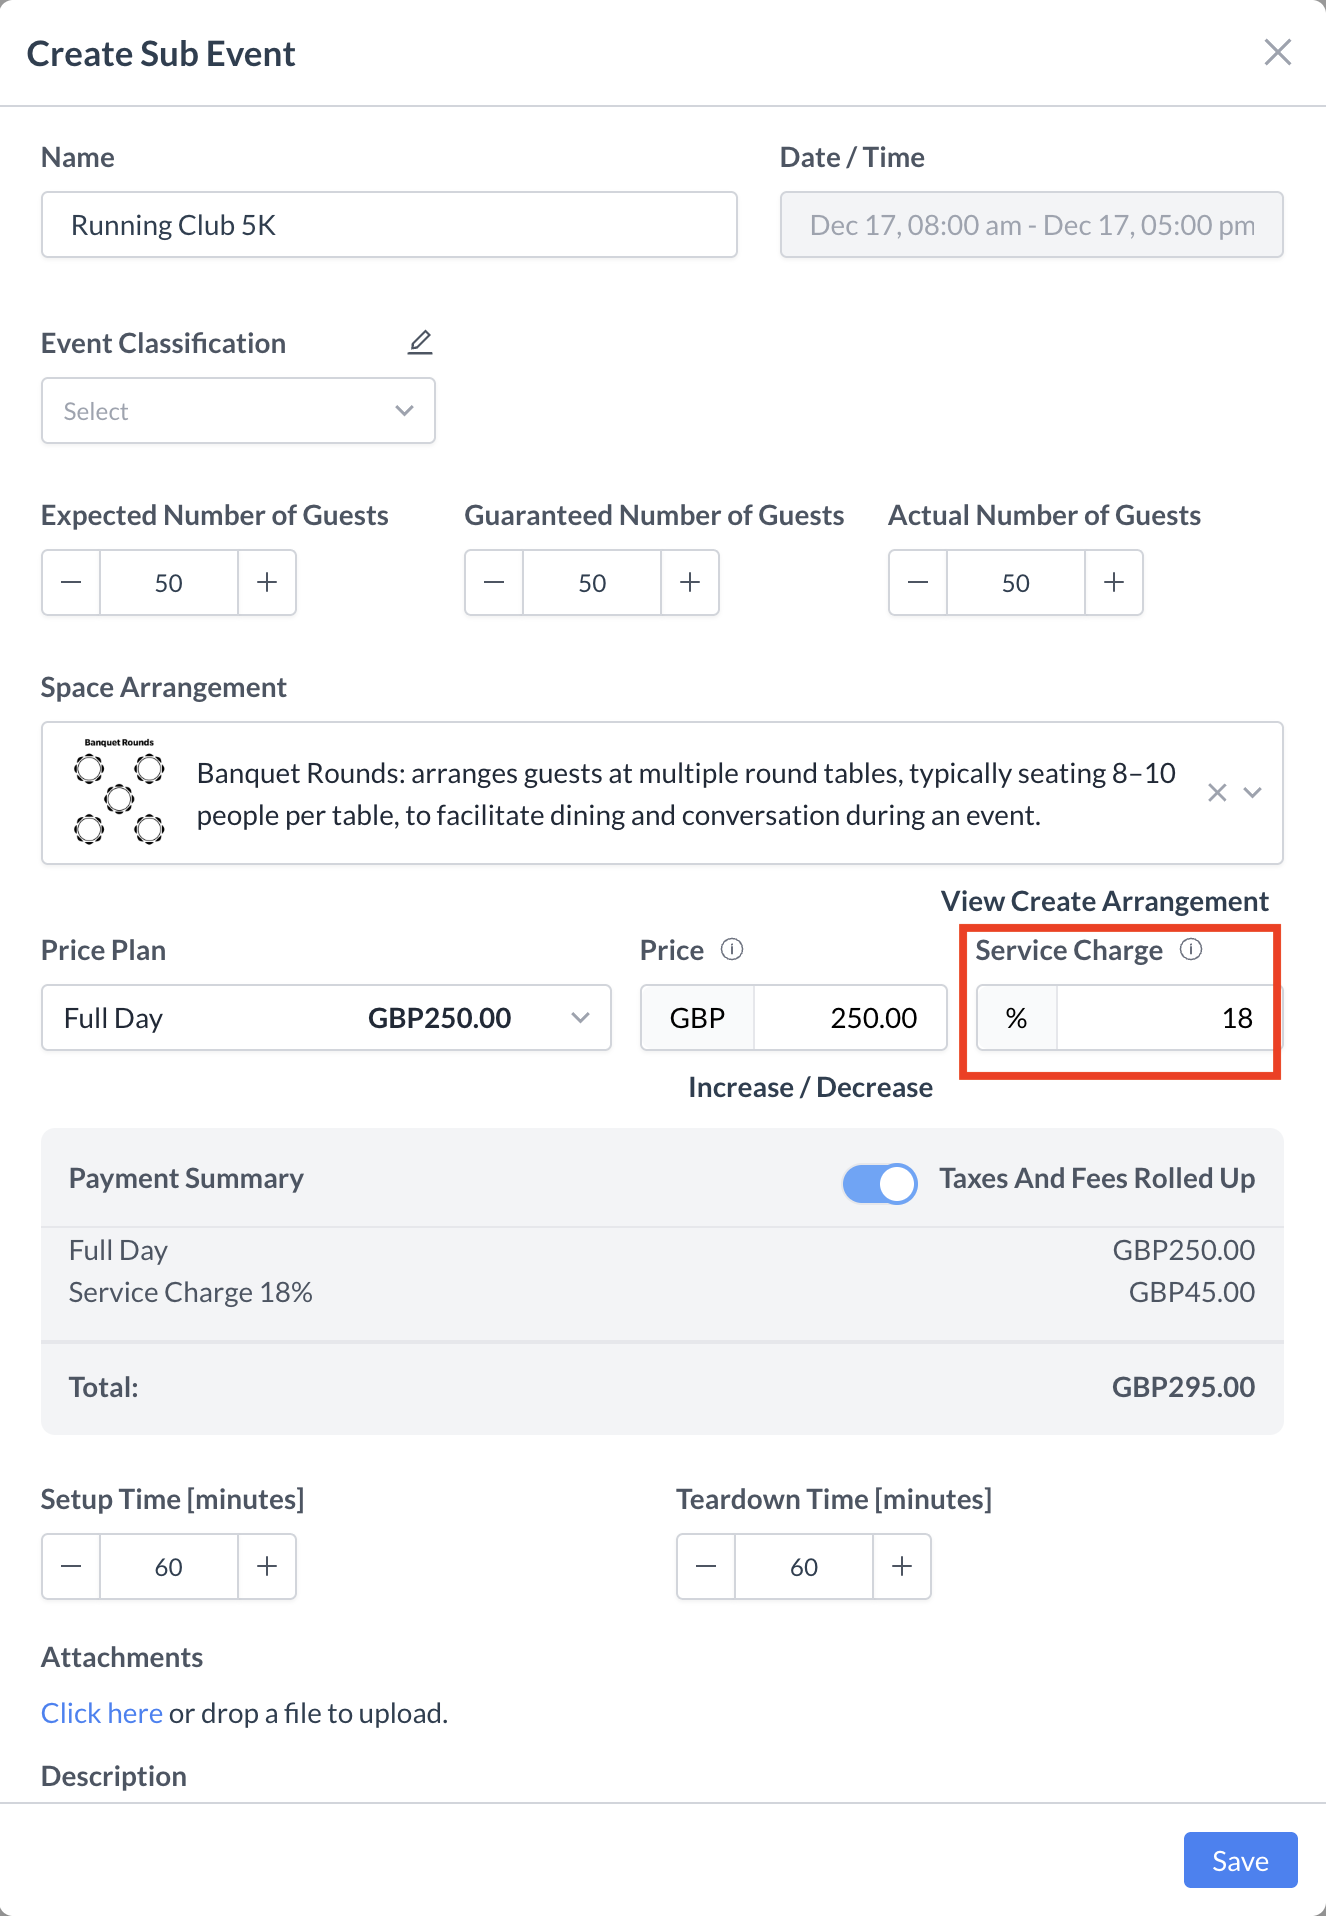
Task: Click the Price info icon
Action: 732,949
